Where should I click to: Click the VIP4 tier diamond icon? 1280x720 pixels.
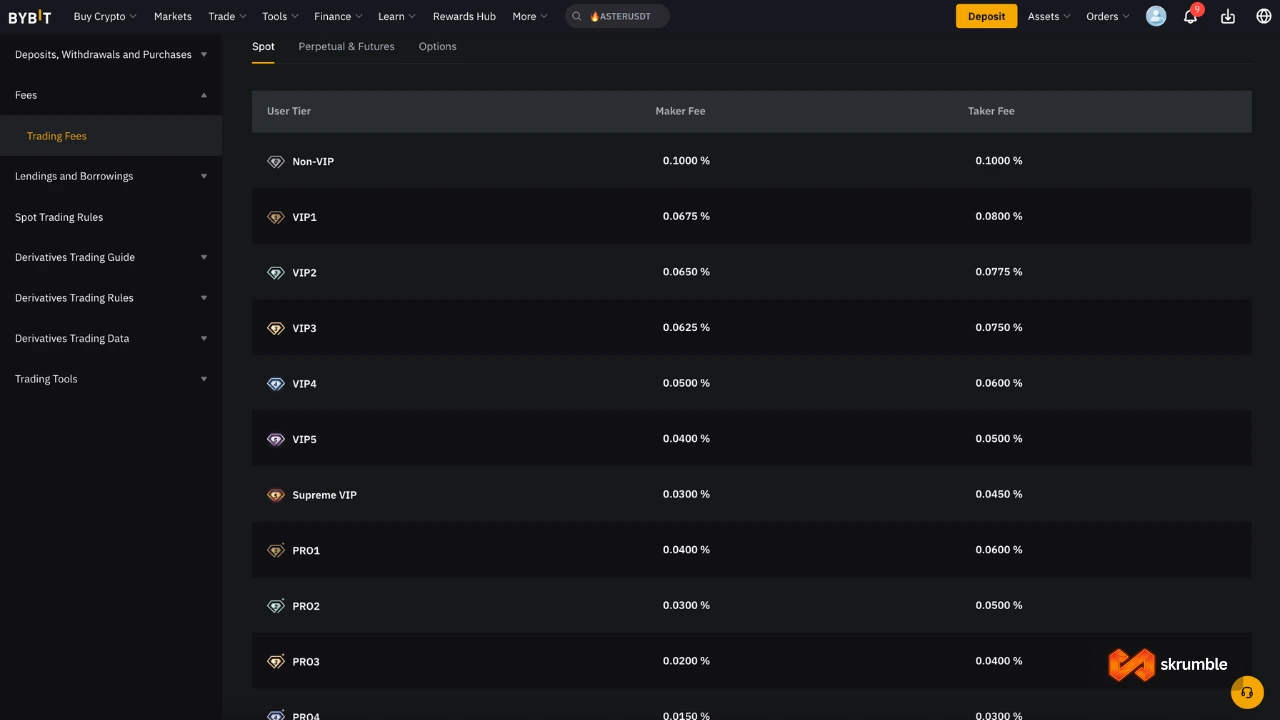click(276, 383)
